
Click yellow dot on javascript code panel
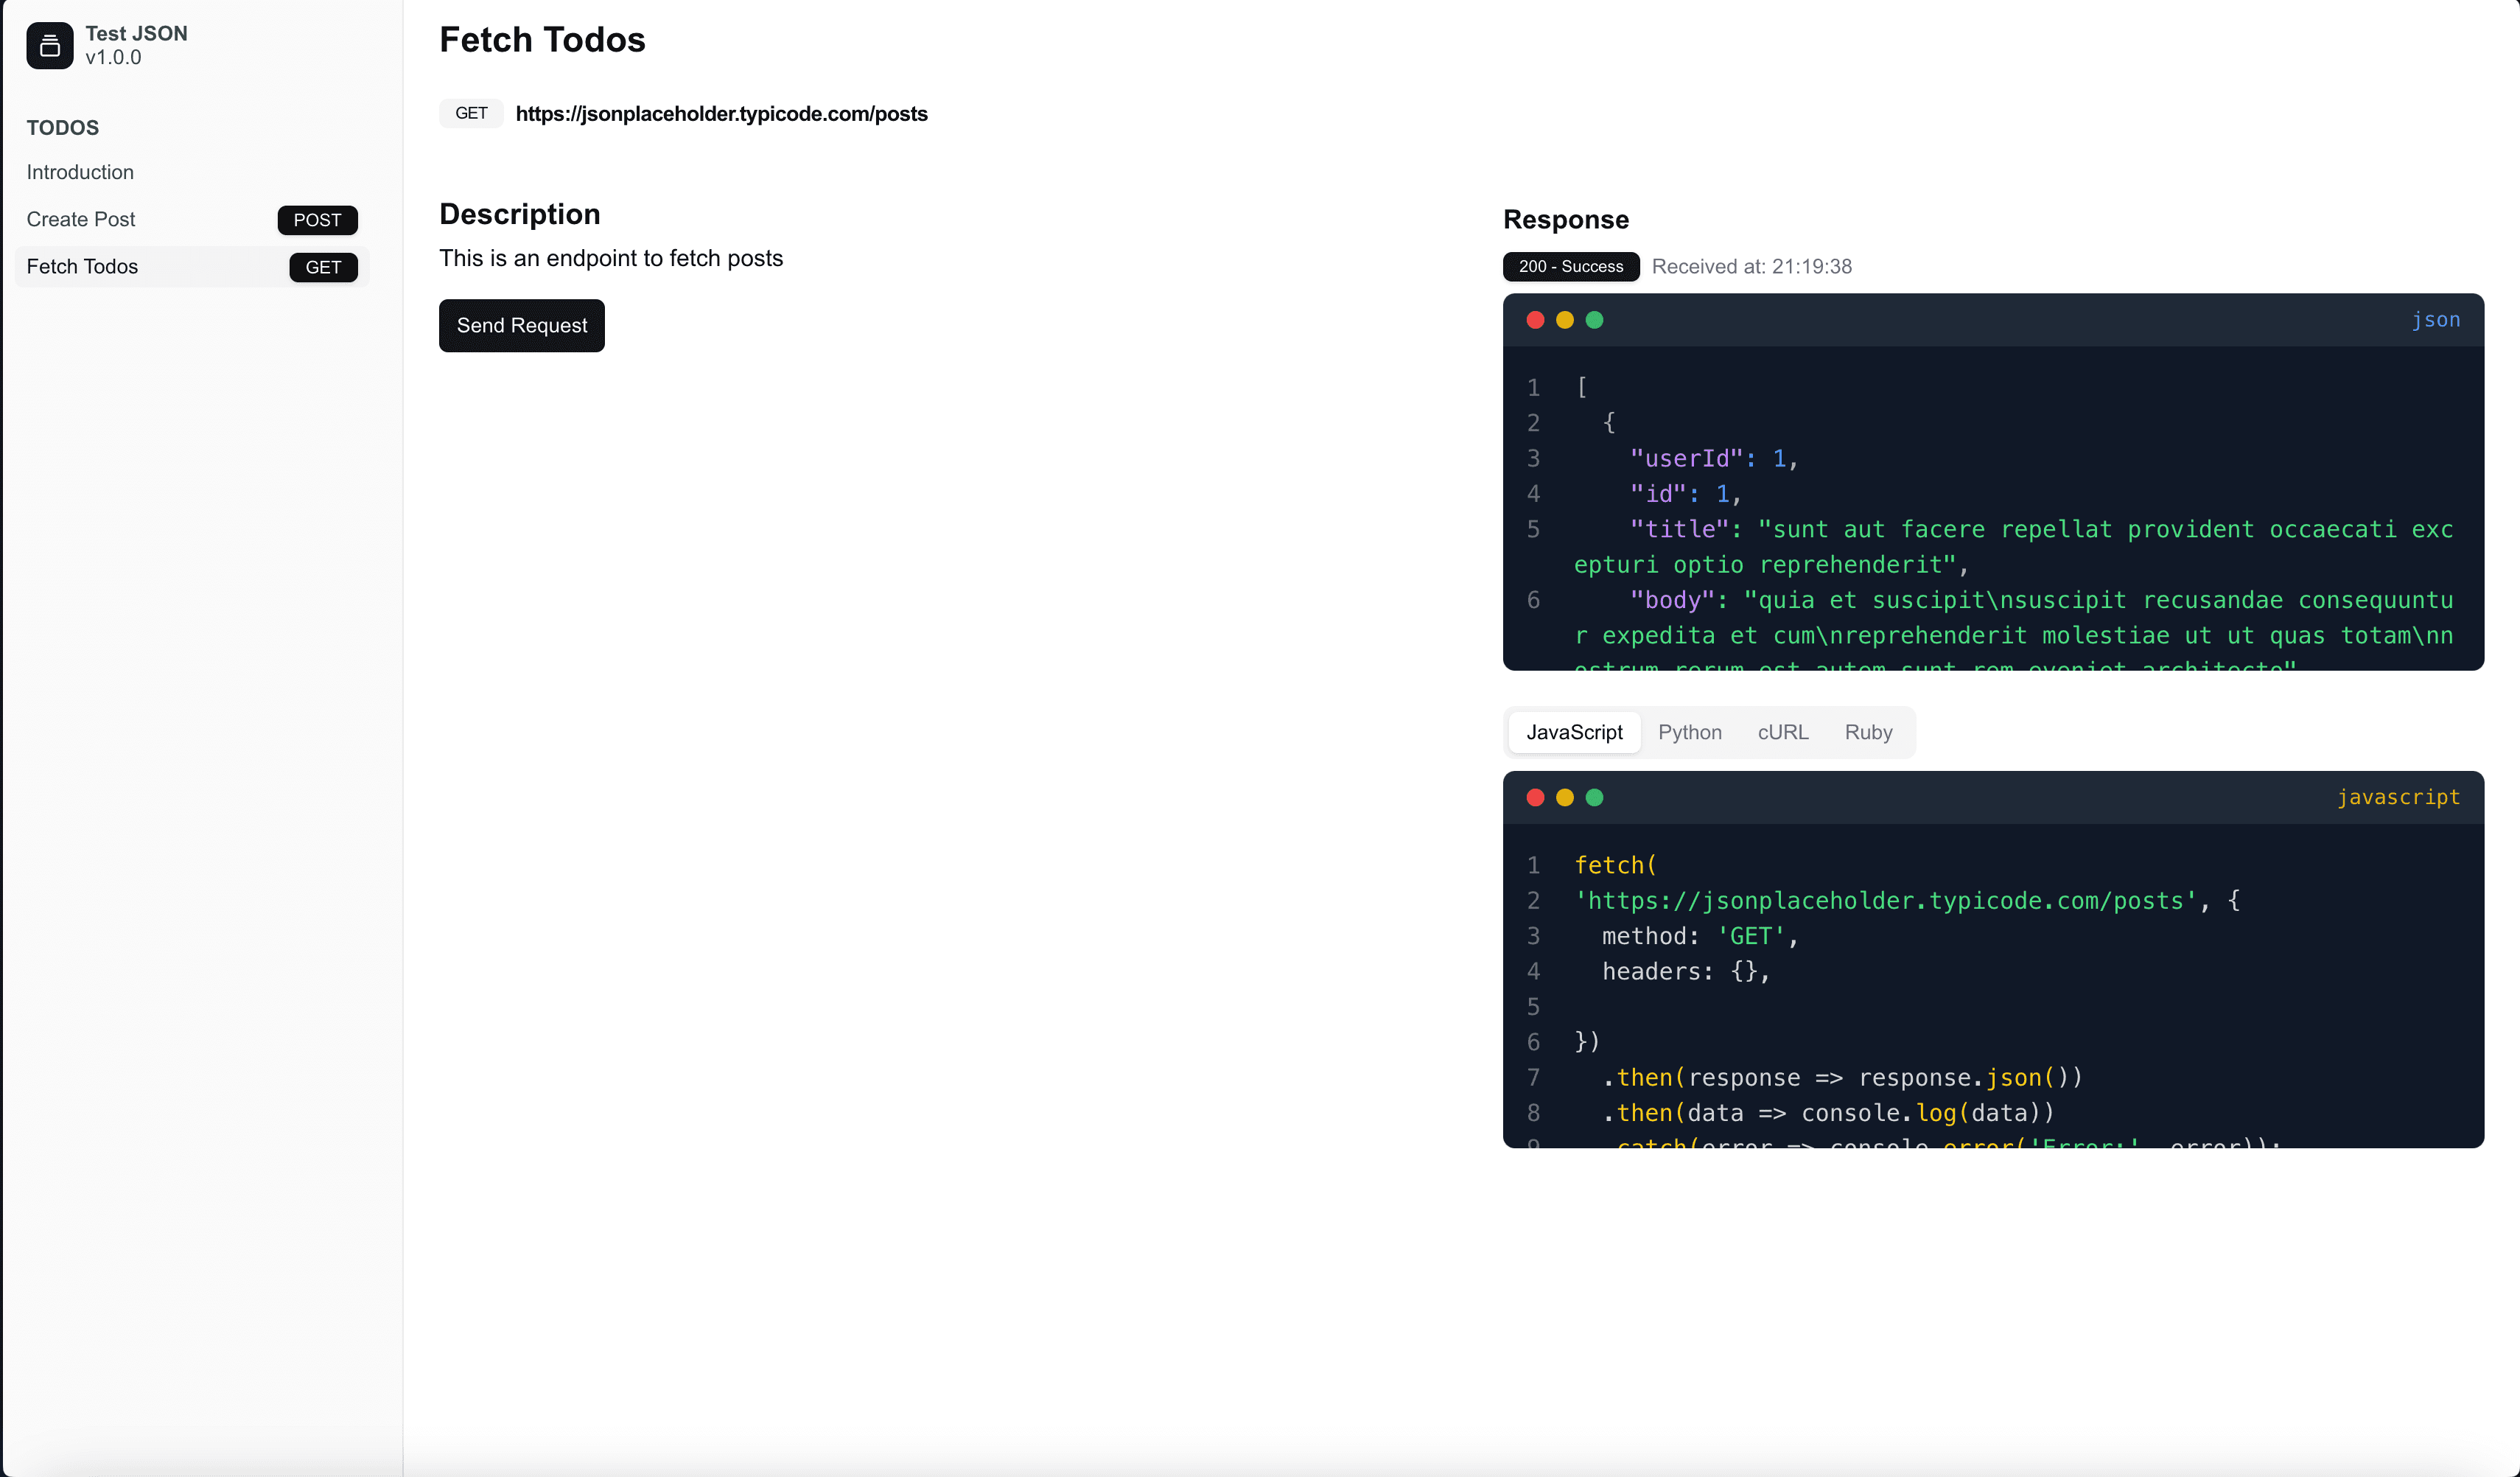1564,797
